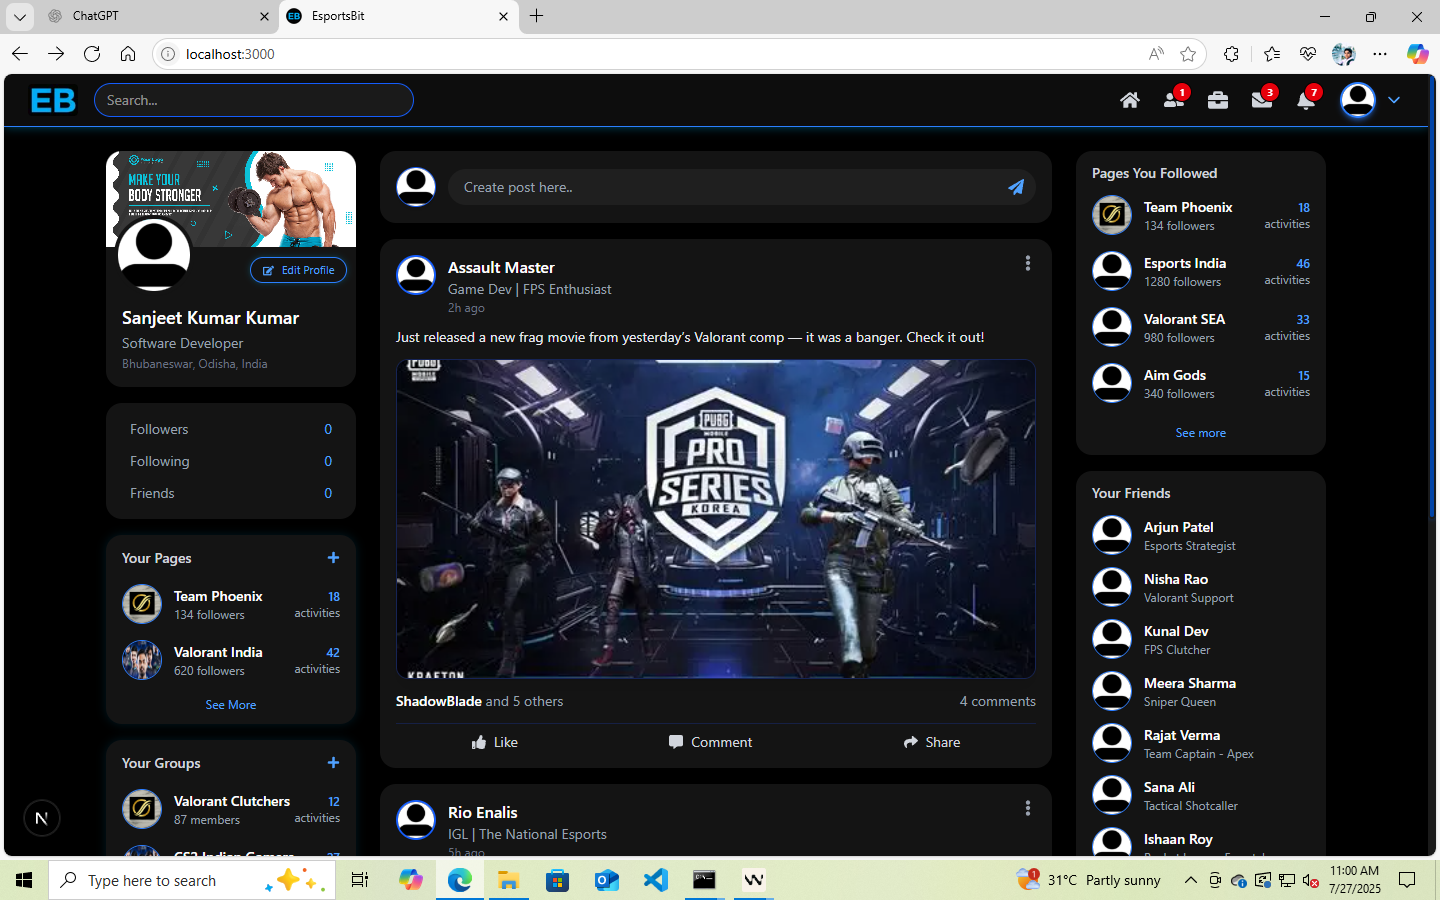Click browser back arrow
The image size is (1440, 900).
click(x=20, y=54)
